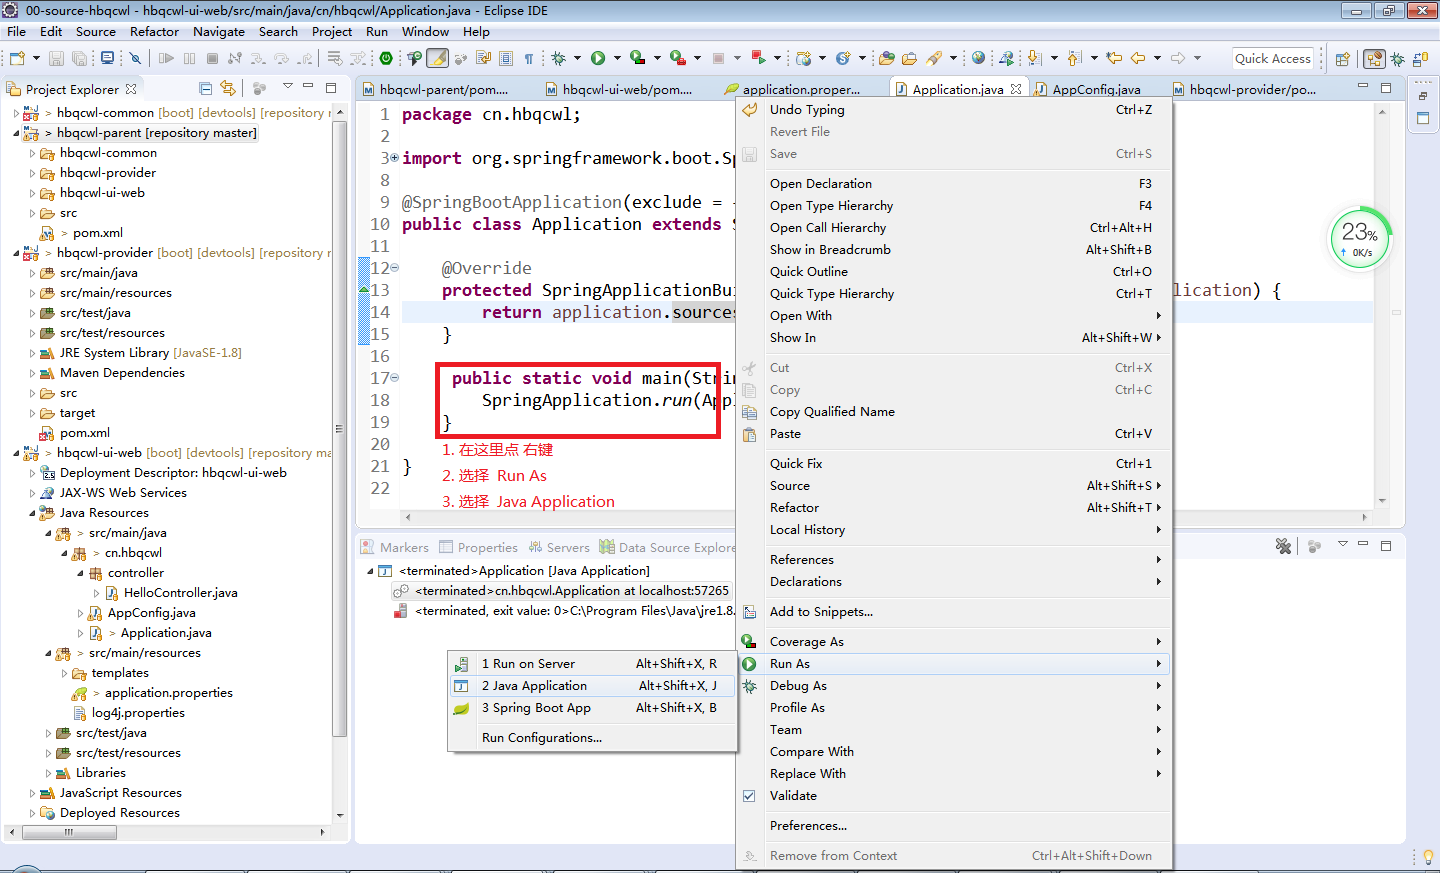Click the Open Web Browser globe icon
The width and height of the screenshot is (1440, 873).
[x=978, y=58]
